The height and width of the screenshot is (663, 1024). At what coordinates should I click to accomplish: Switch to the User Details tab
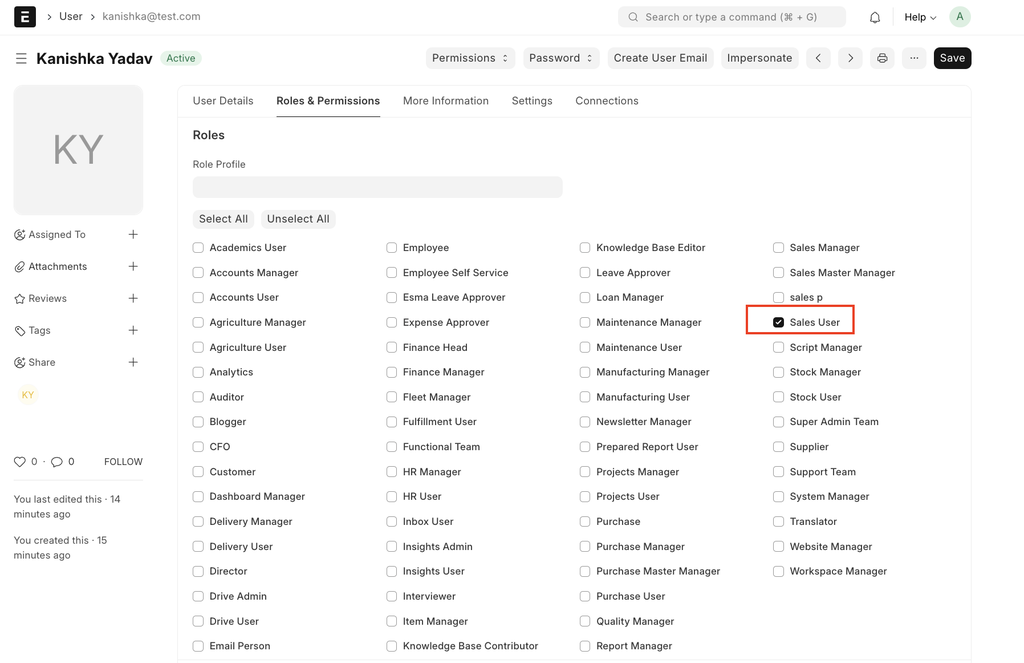223,101
